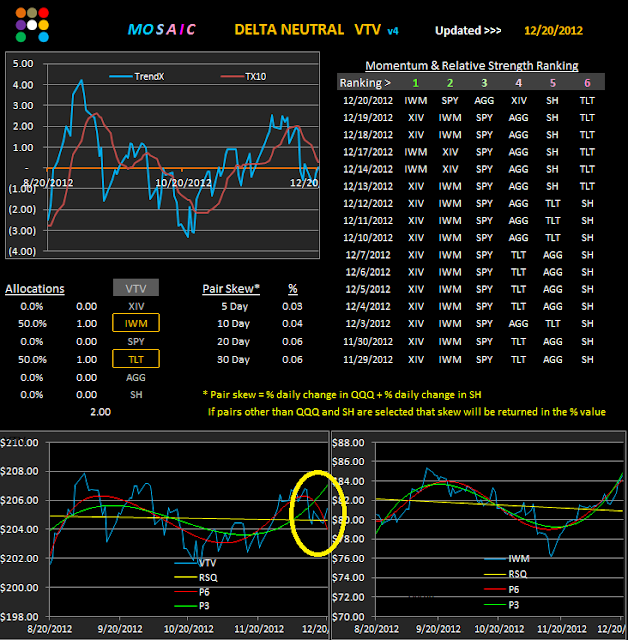Select the highlighted TLT allocation box

pyautogui.click(x=136, y=359)
